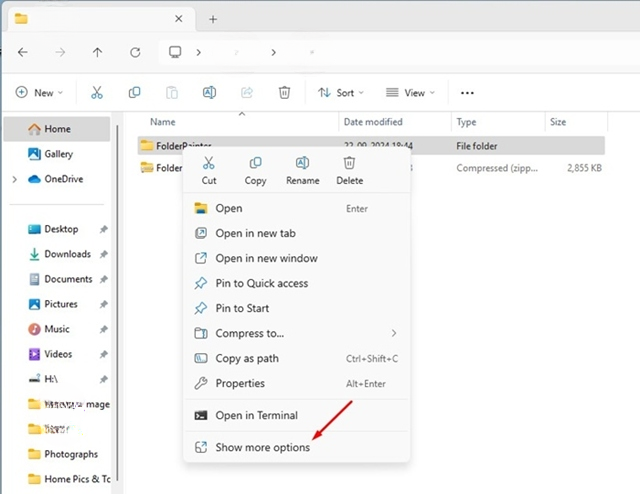Open the See more ellipsis menu
Screen dimensions: 640x494
(467, 93)
